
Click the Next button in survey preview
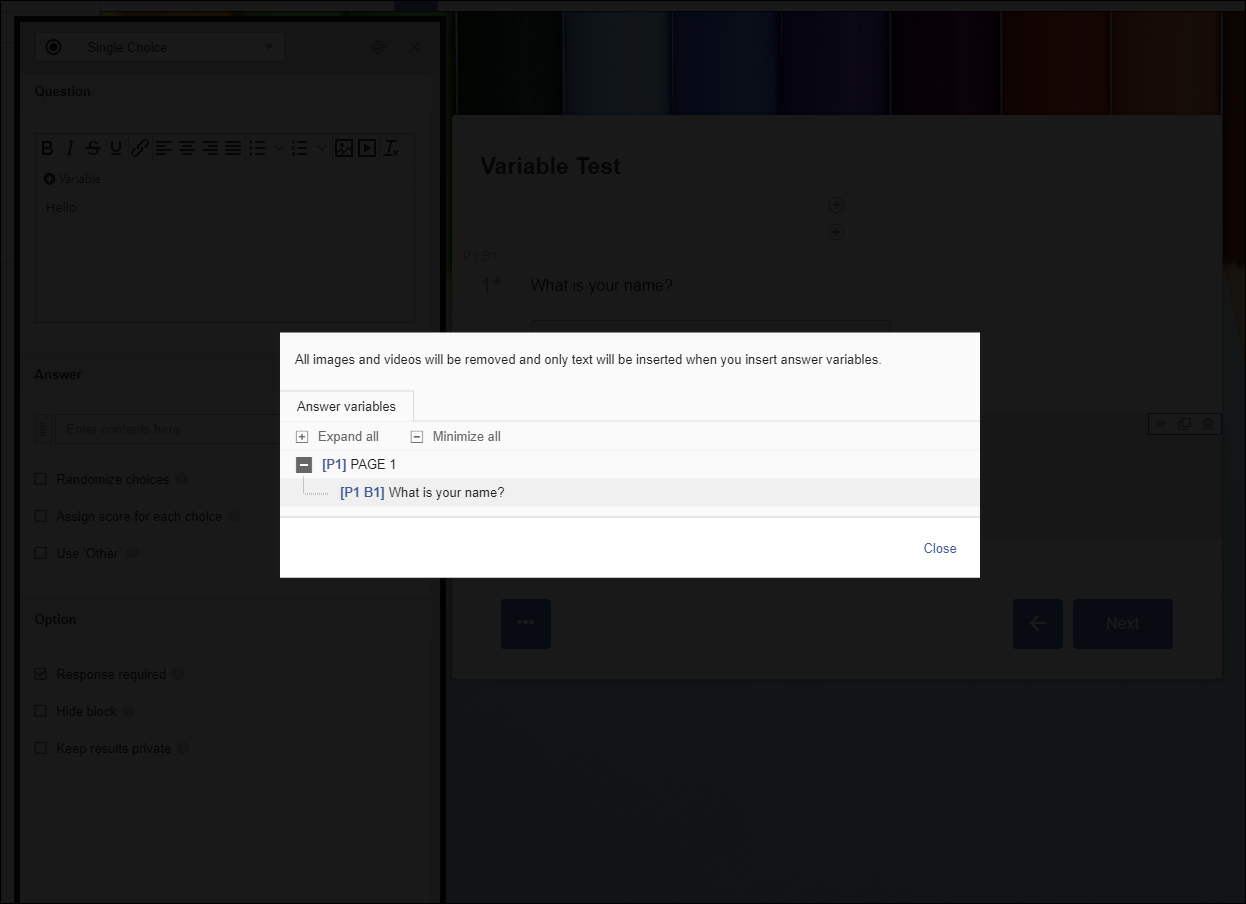1123,623
